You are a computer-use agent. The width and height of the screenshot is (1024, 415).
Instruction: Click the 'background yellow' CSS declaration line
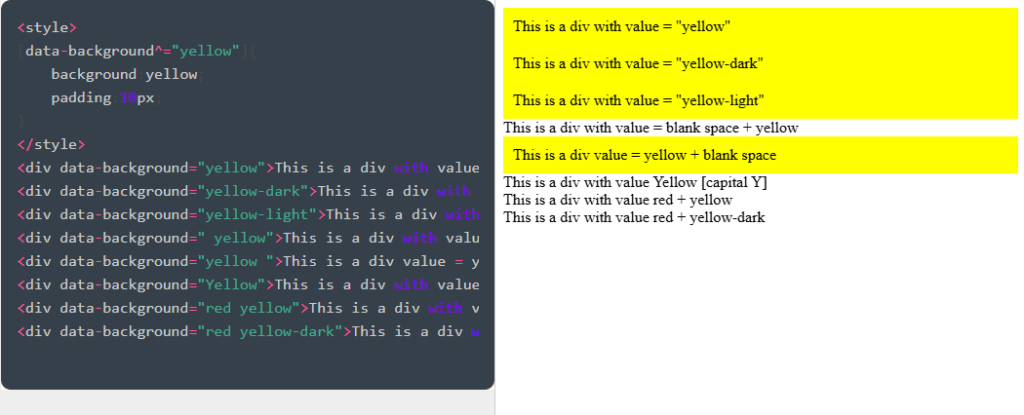point(124,75)
